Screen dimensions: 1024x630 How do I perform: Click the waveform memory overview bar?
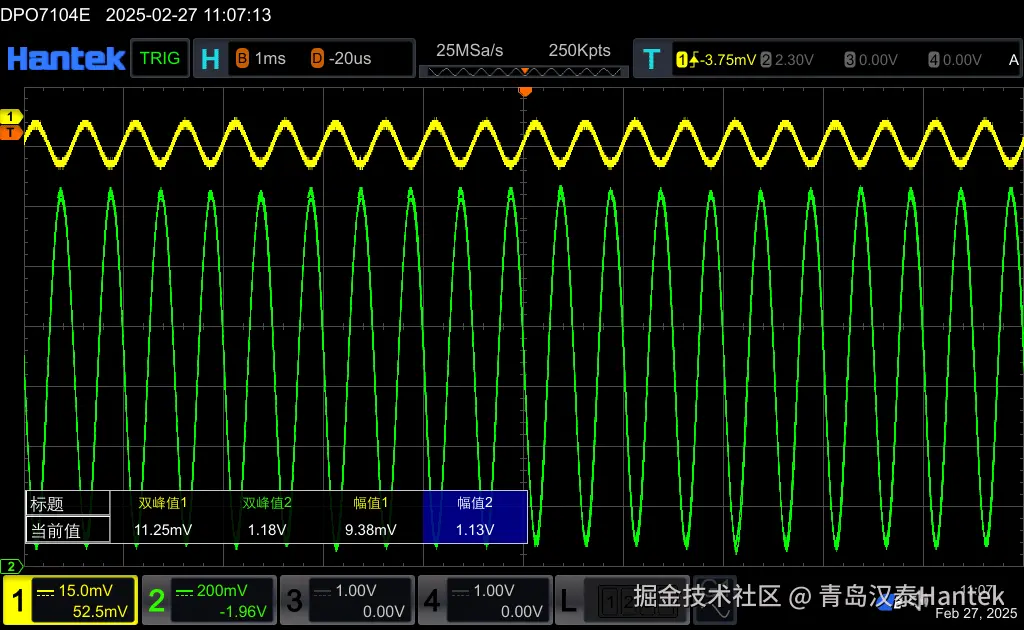(x=523, y=71)
